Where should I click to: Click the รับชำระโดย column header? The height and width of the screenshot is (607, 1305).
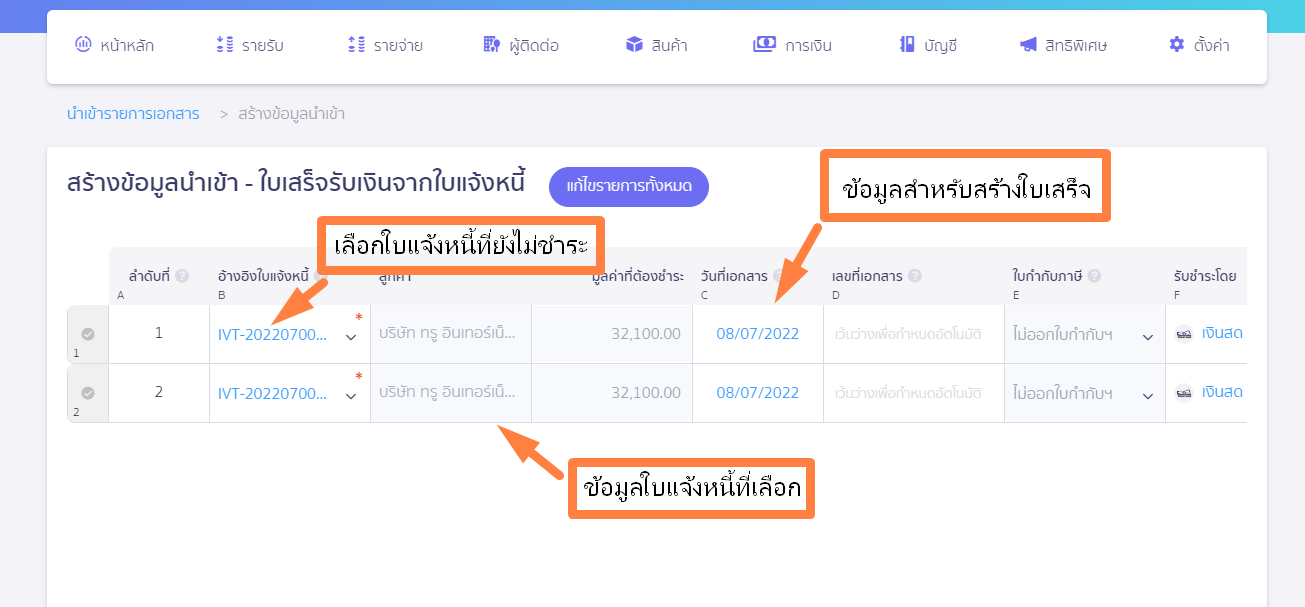[1205, 276]
